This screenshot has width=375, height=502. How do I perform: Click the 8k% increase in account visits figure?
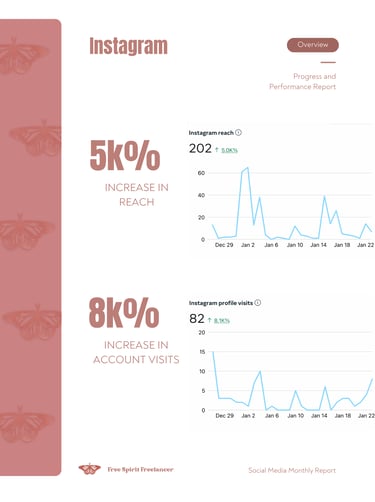point(124,313)
